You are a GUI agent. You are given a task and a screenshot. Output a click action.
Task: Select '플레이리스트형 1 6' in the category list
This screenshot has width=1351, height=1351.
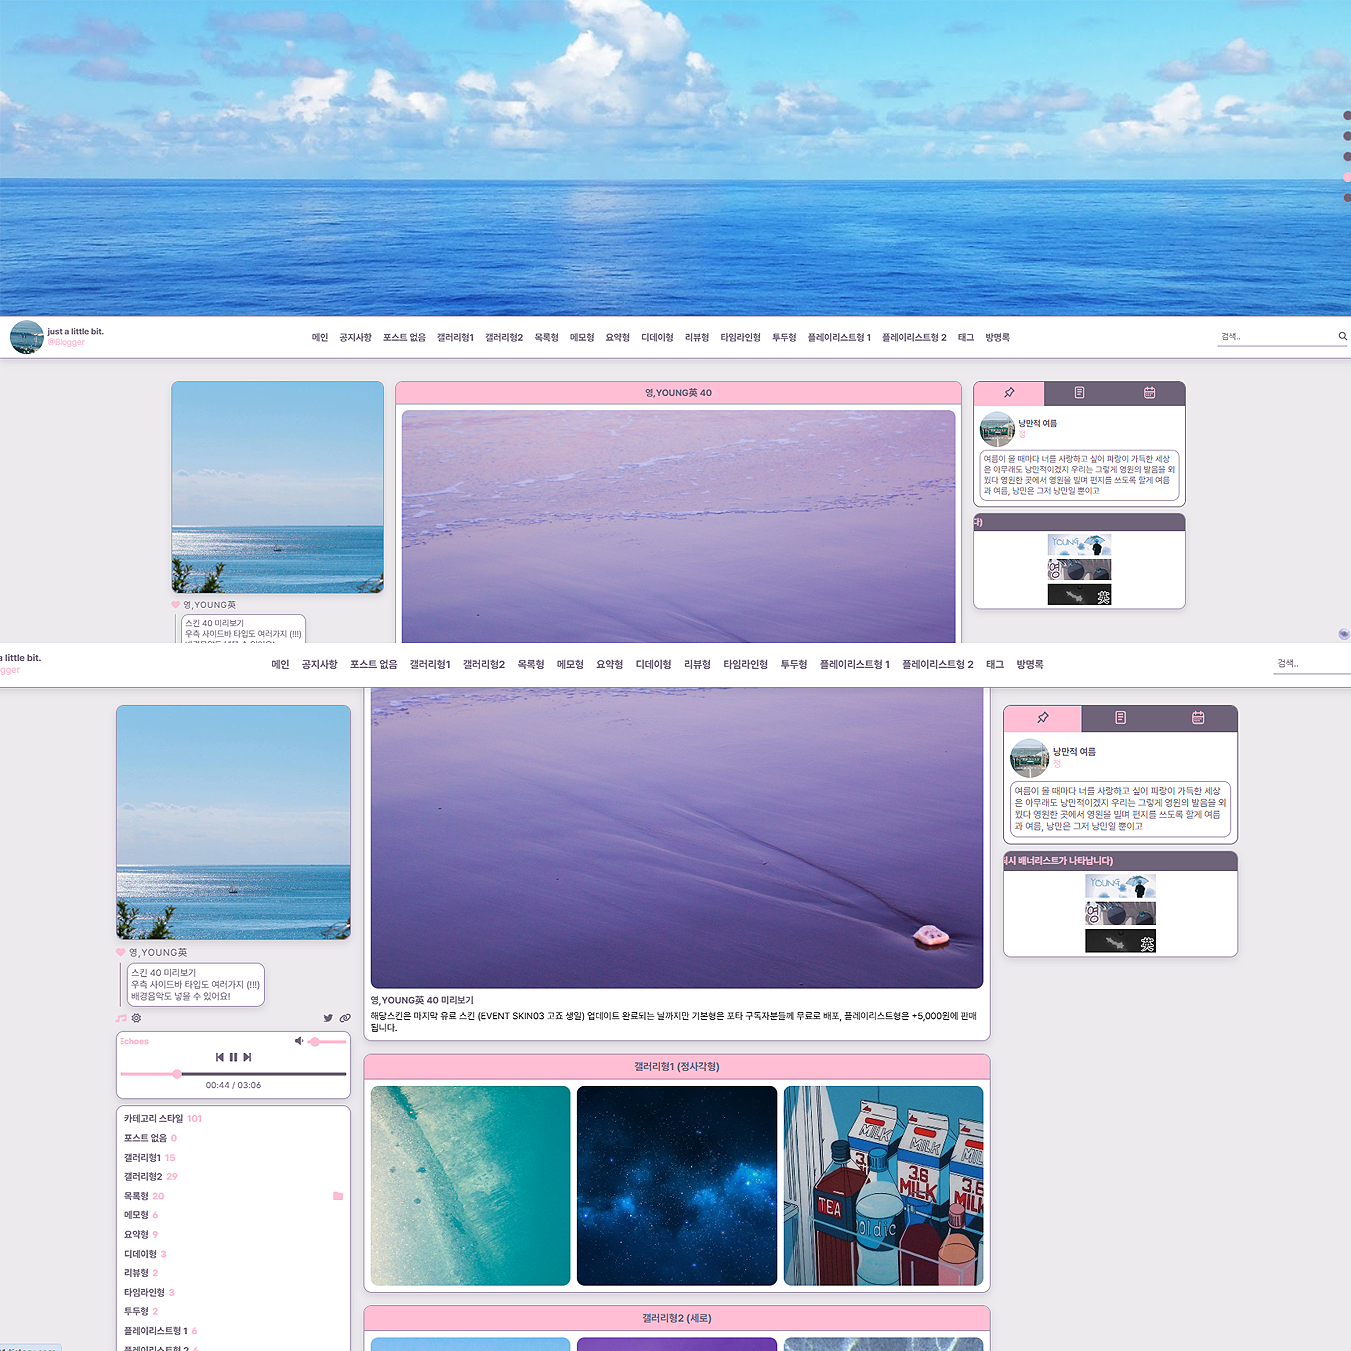[160, 1331]
